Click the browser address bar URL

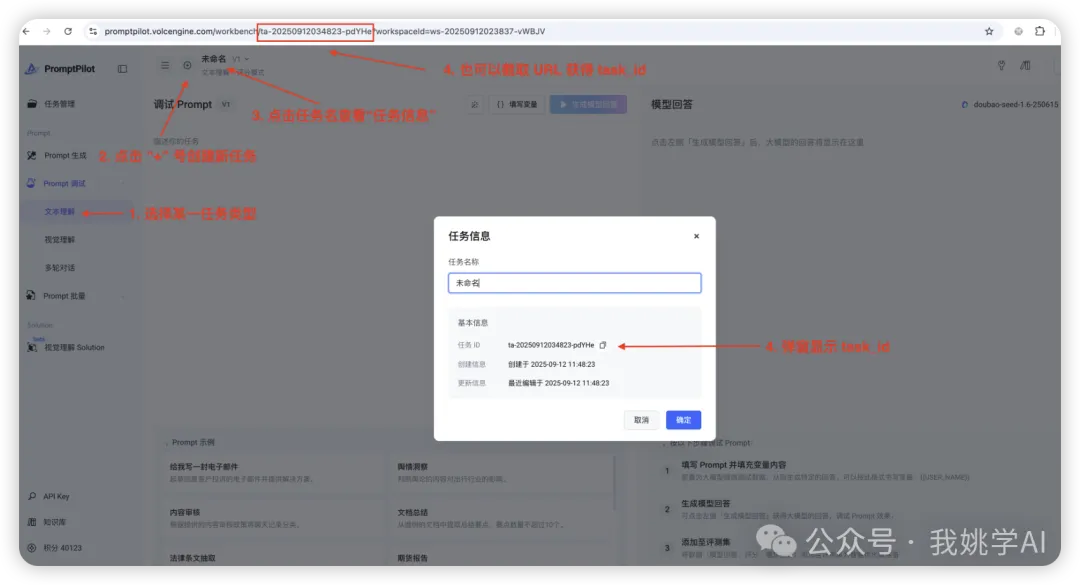[x=324, y=31]
